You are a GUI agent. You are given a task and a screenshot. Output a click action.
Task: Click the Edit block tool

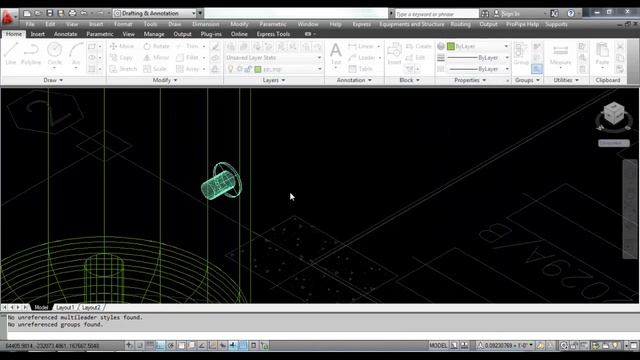[x=416, y=58]
